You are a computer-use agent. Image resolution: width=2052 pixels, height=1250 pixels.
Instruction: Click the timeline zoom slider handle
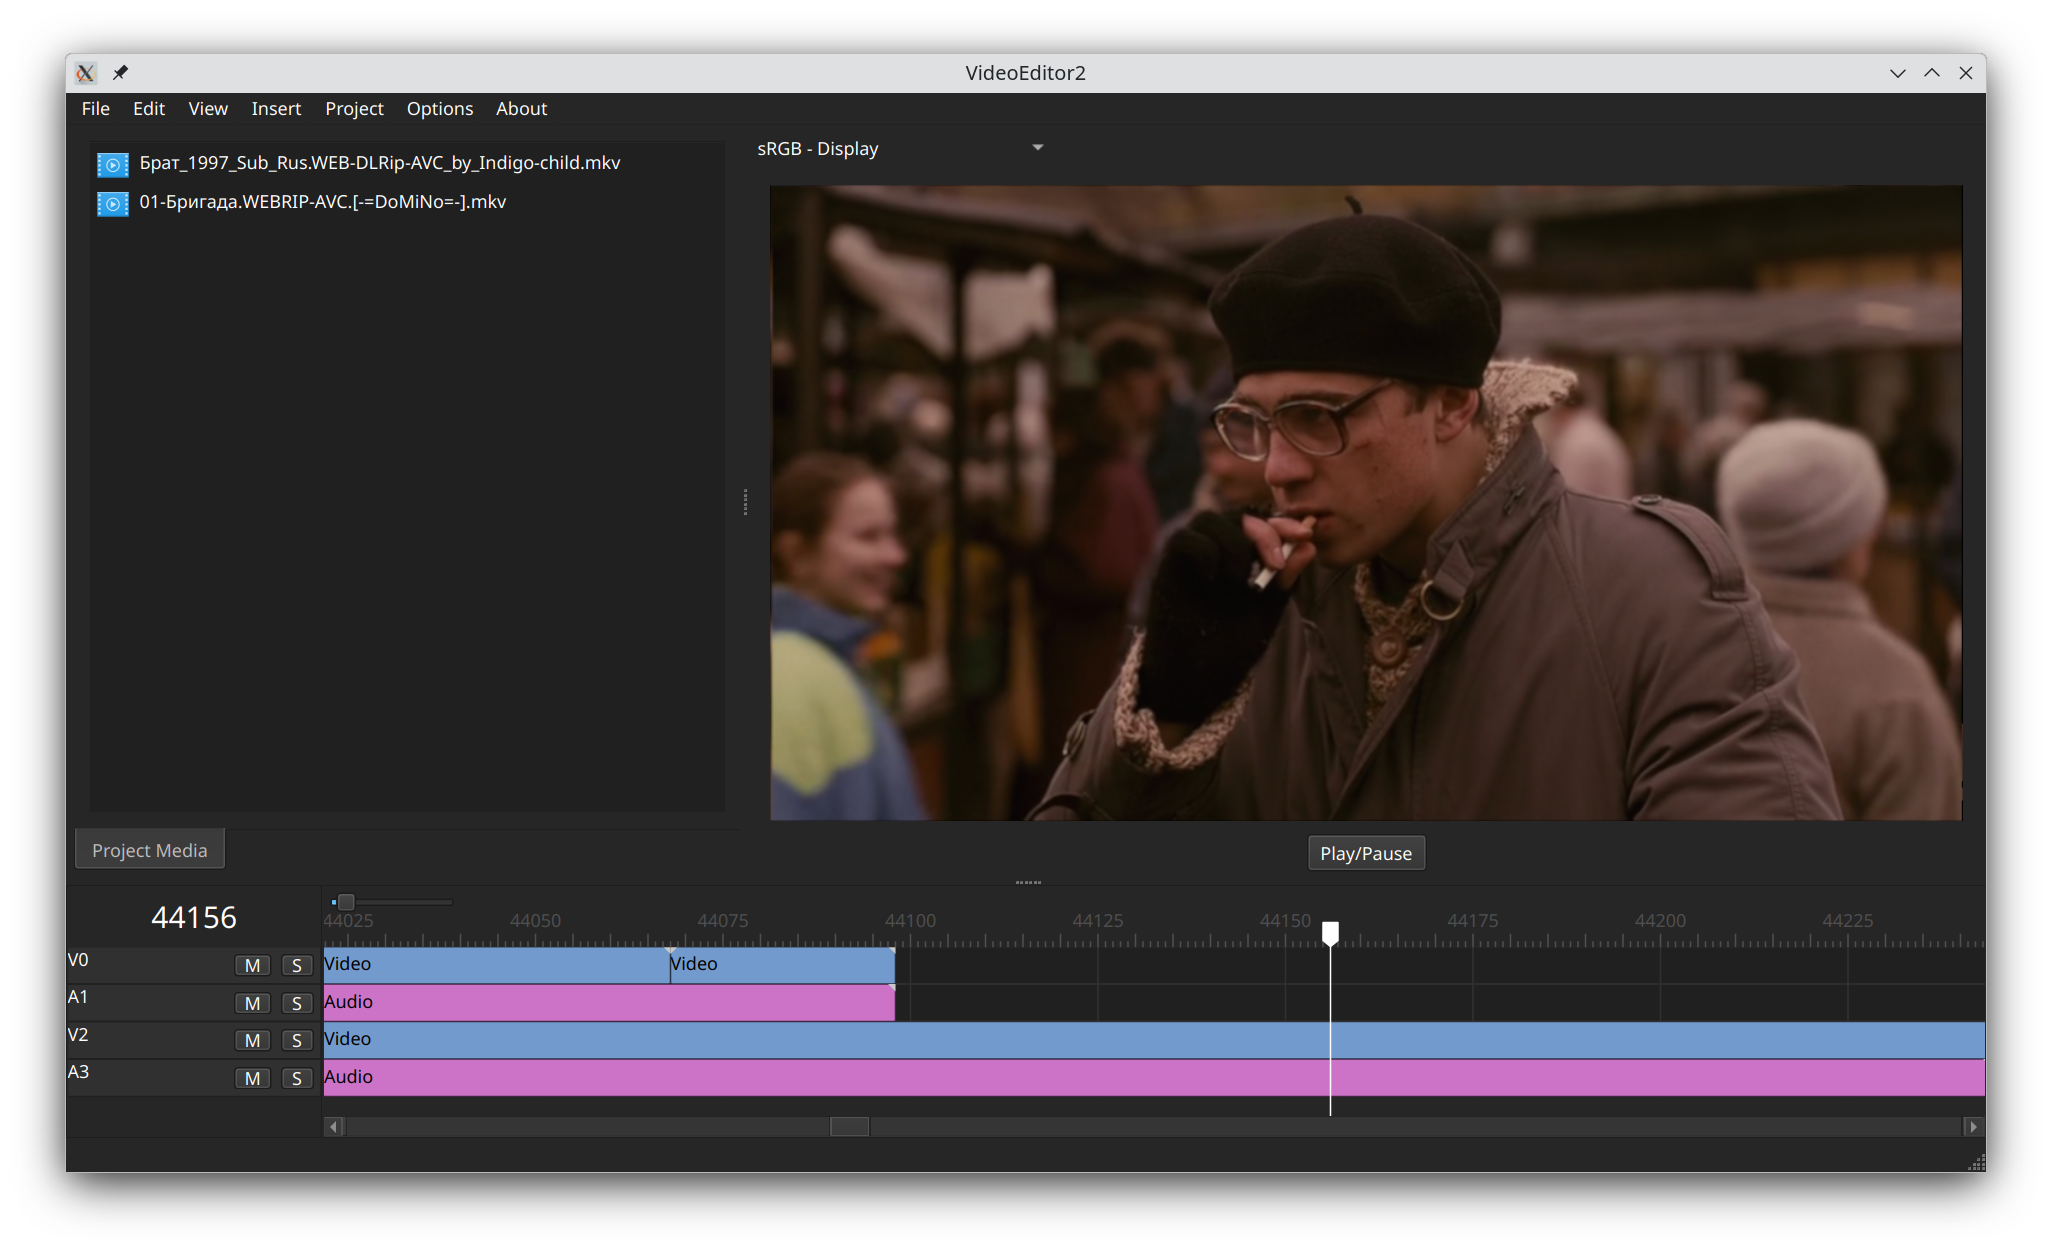tap(346, 902)
